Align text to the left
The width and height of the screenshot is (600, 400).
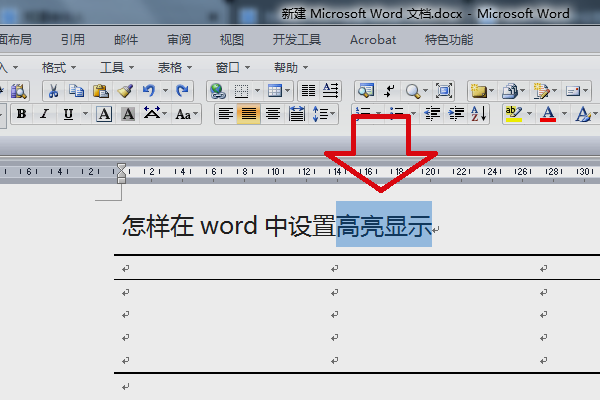click(x=226, y=114)
